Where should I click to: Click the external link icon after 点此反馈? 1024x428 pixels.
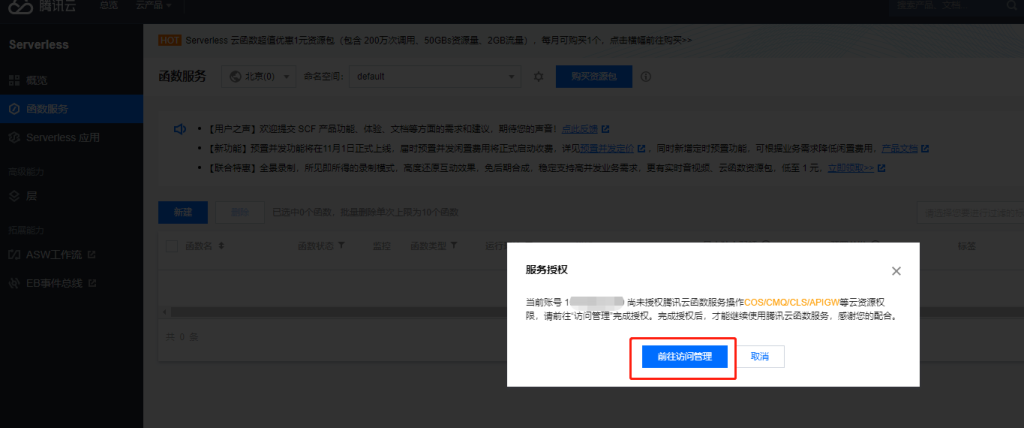pyautogui.click(x=605, y=129)
